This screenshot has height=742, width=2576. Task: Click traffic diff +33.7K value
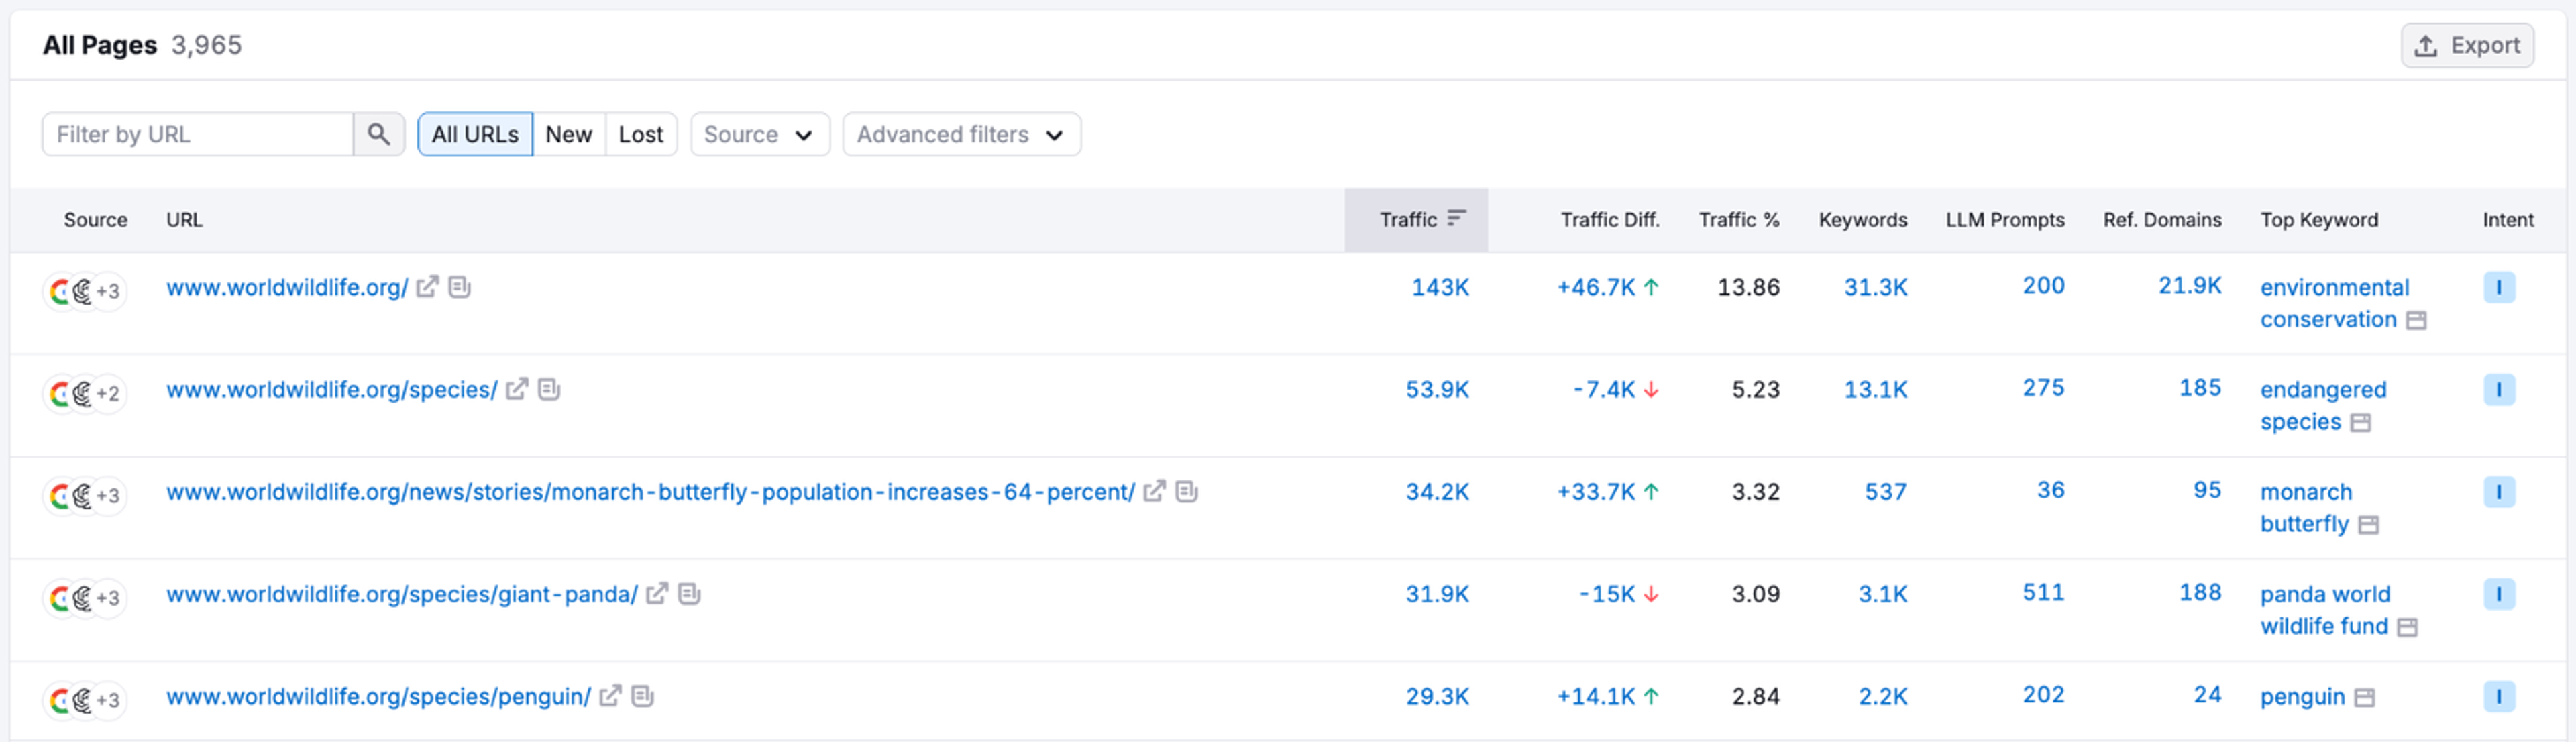[x=1596, y=491]
